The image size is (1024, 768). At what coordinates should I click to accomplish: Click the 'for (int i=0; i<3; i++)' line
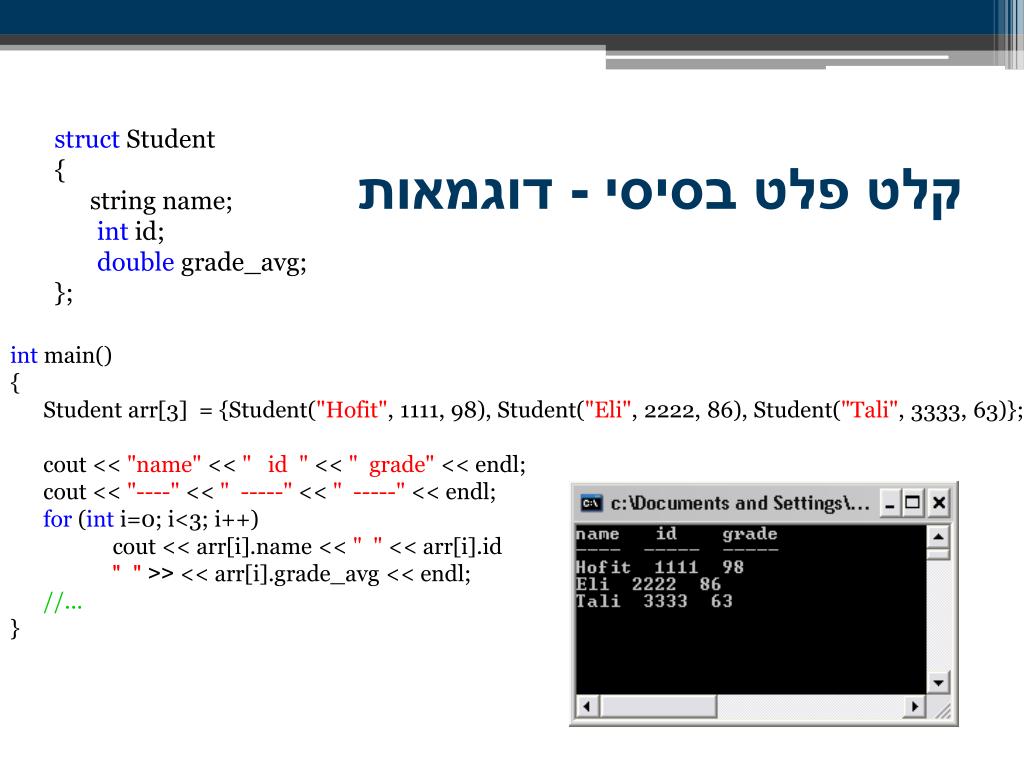(151, 519)
